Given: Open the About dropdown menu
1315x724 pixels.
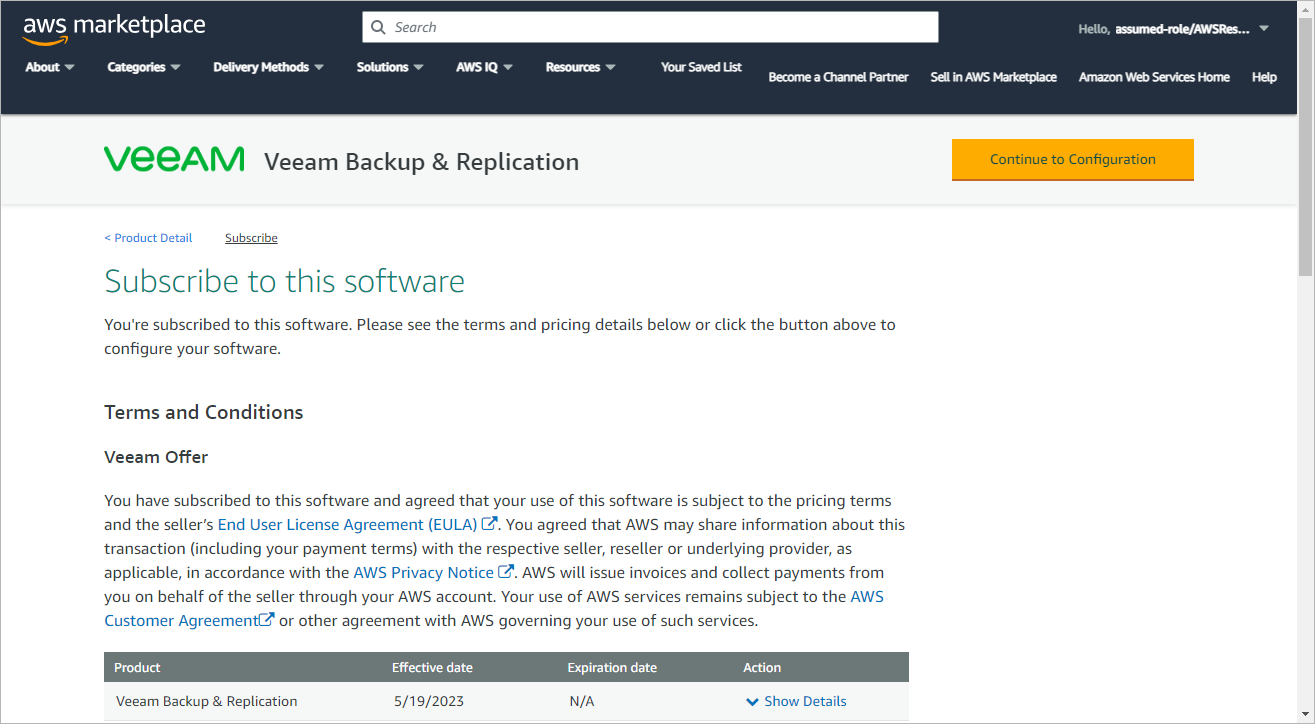Looking at the screenshot, I should click(50, 67).
